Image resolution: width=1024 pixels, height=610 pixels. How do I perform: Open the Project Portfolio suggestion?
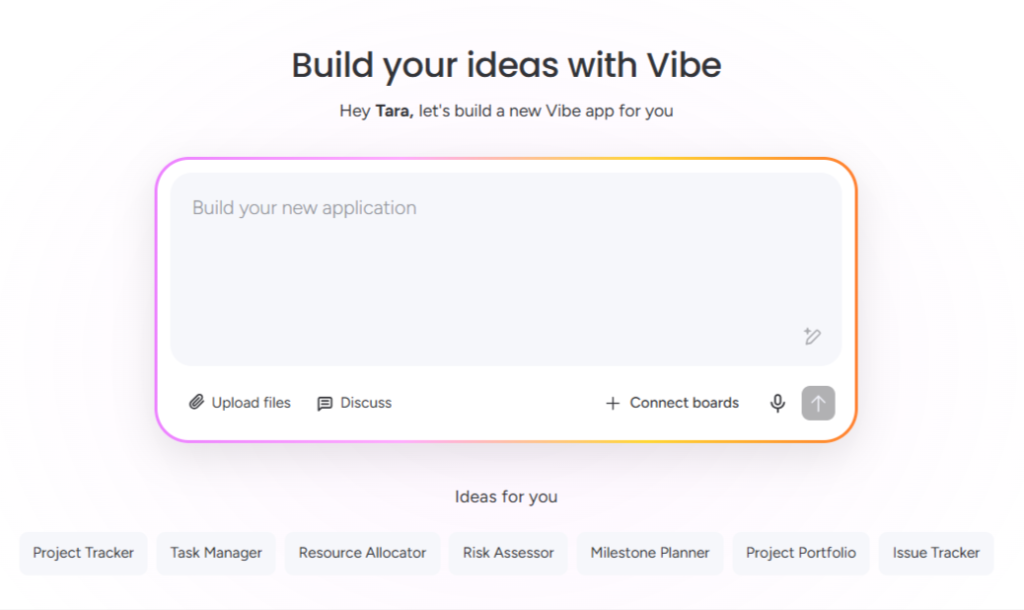pyautogui.click(x=801, y=553)
